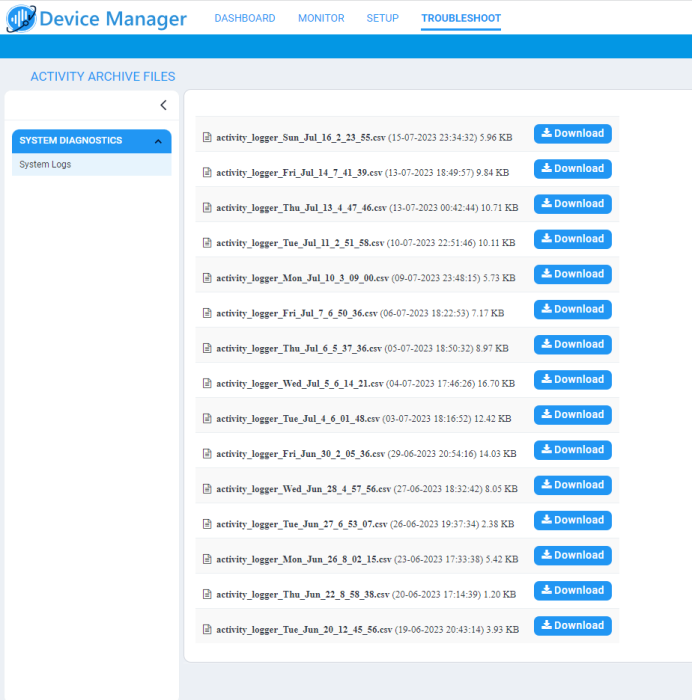Switch to the Dashboard tab
The width and height of the screenshot is (692, 700).
coord(244,18)
